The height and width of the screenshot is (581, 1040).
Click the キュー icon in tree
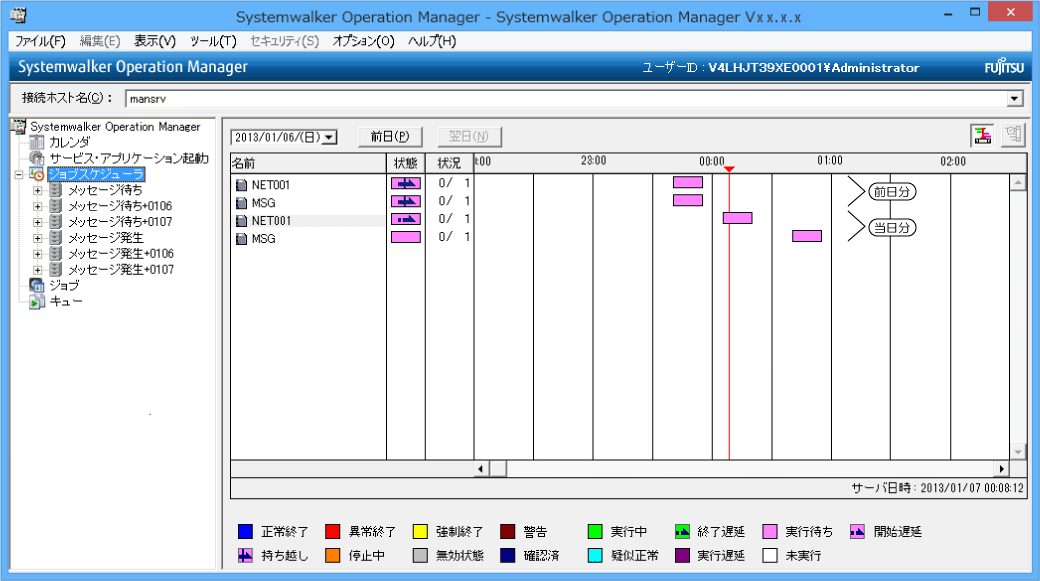click(x=38, y=301)
